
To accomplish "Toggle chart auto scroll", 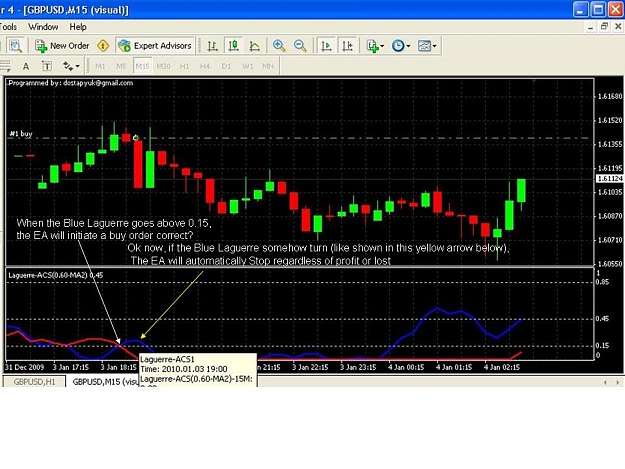I will pos(326,46).
